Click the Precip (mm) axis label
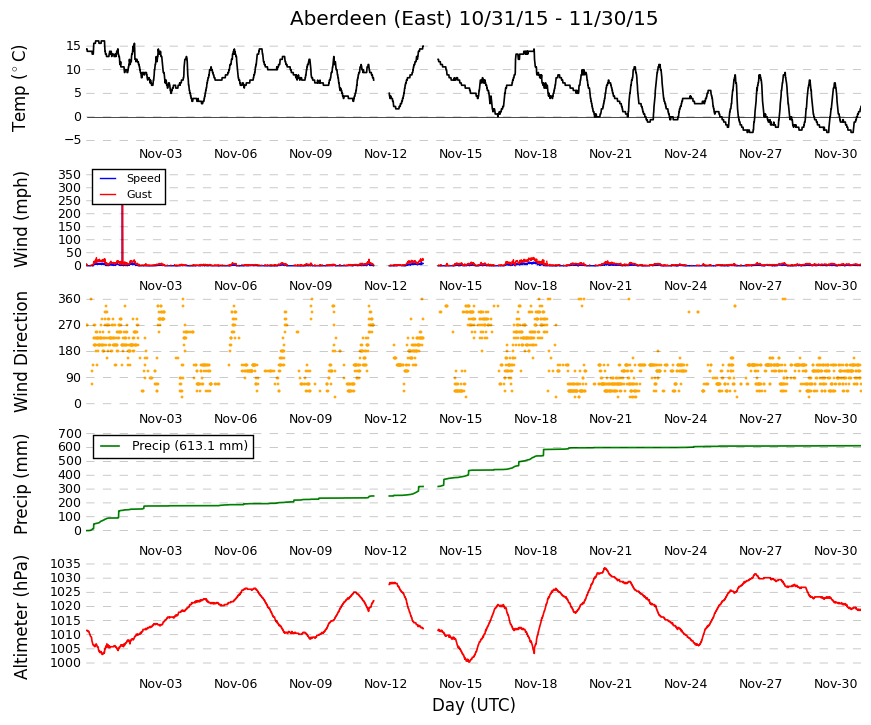 (x=20, y=484)
